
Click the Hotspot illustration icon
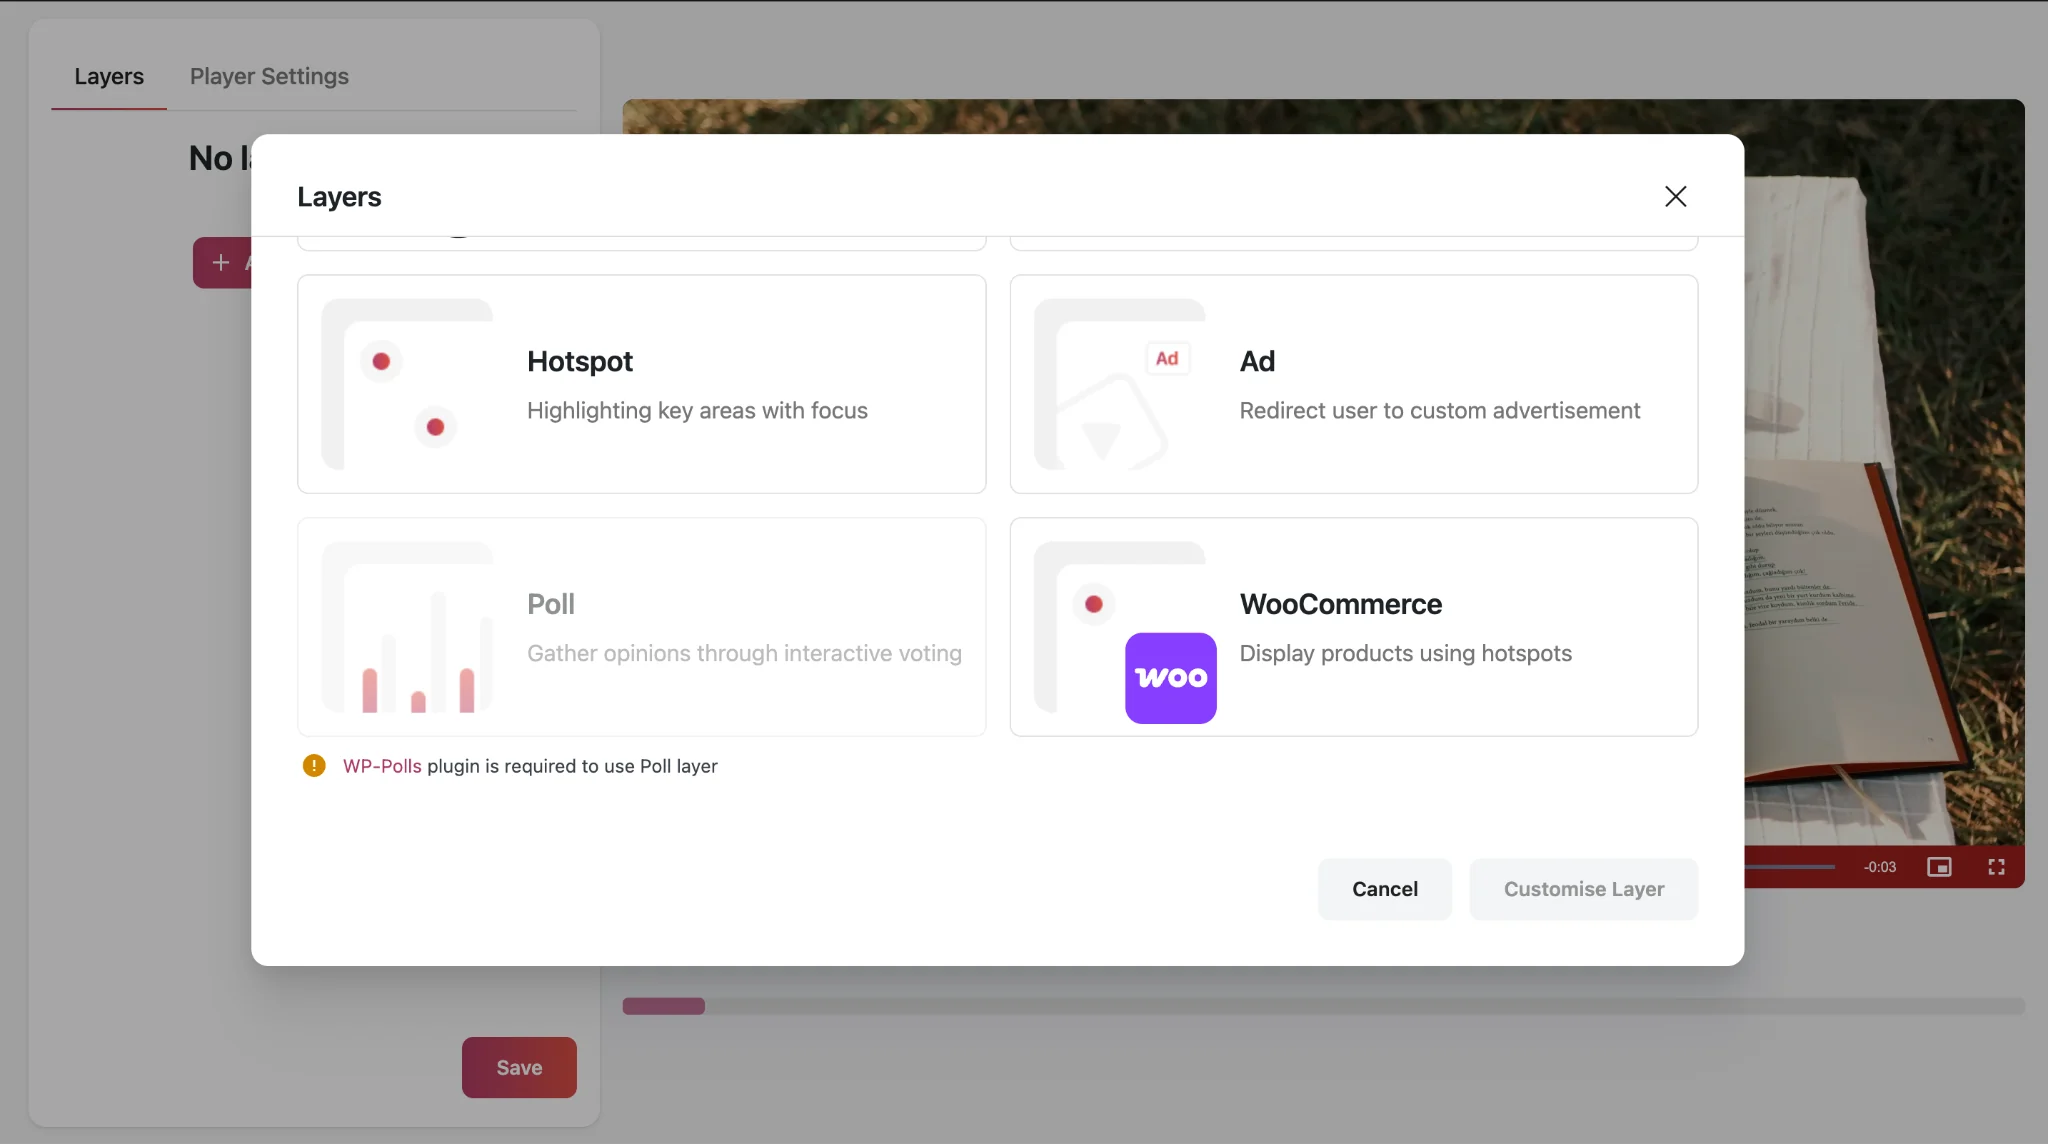407,384
